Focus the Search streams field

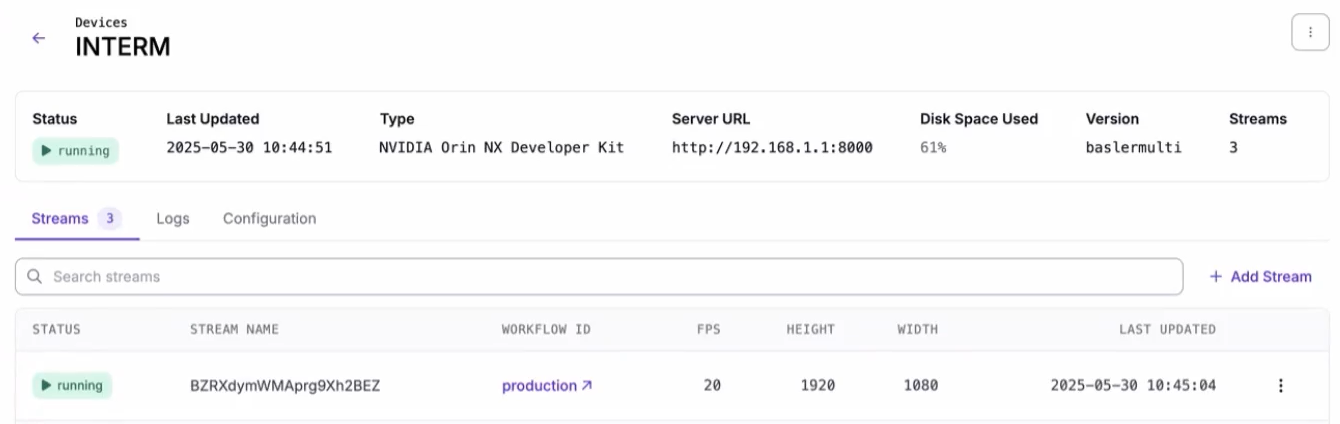coord(599,276)
